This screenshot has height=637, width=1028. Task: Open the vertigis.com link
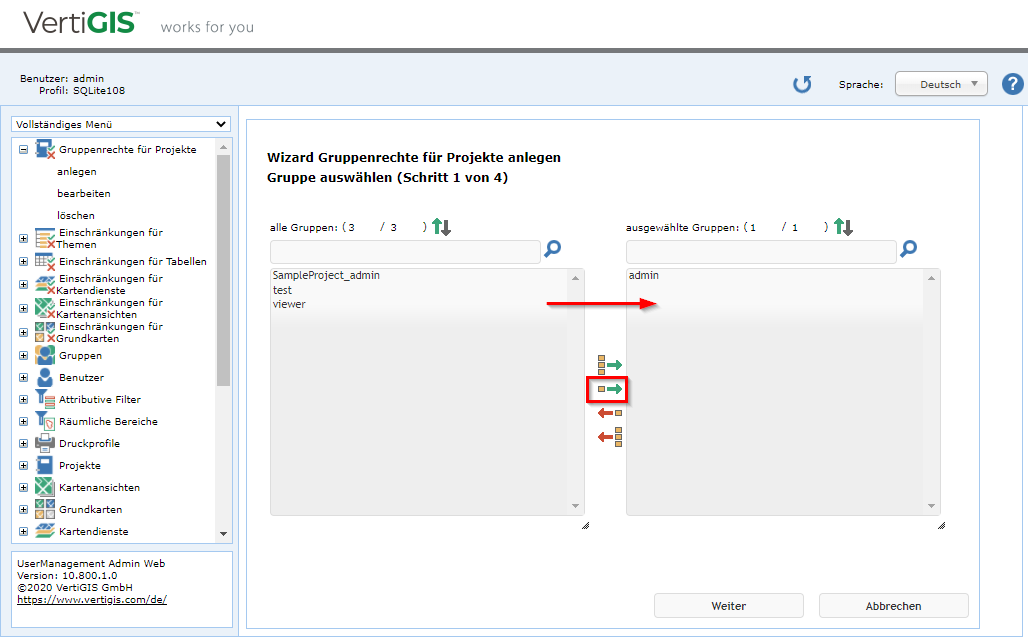tap(92, 600)
